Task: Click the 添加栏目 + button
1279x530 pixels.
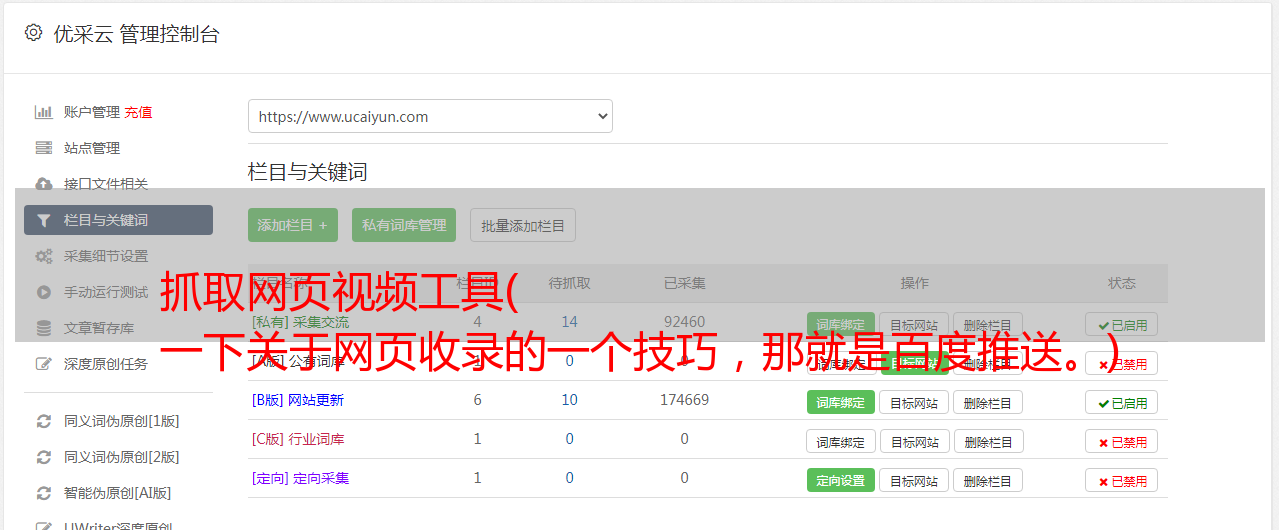Action: click(293, 225)
